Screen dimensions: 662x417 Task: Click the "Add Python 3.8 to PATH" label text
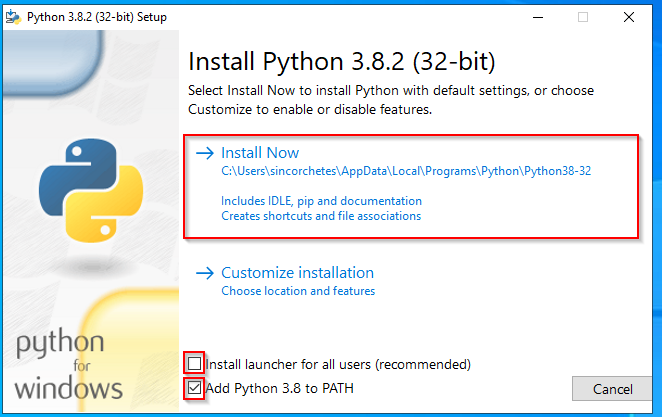(x=279, y=388)
